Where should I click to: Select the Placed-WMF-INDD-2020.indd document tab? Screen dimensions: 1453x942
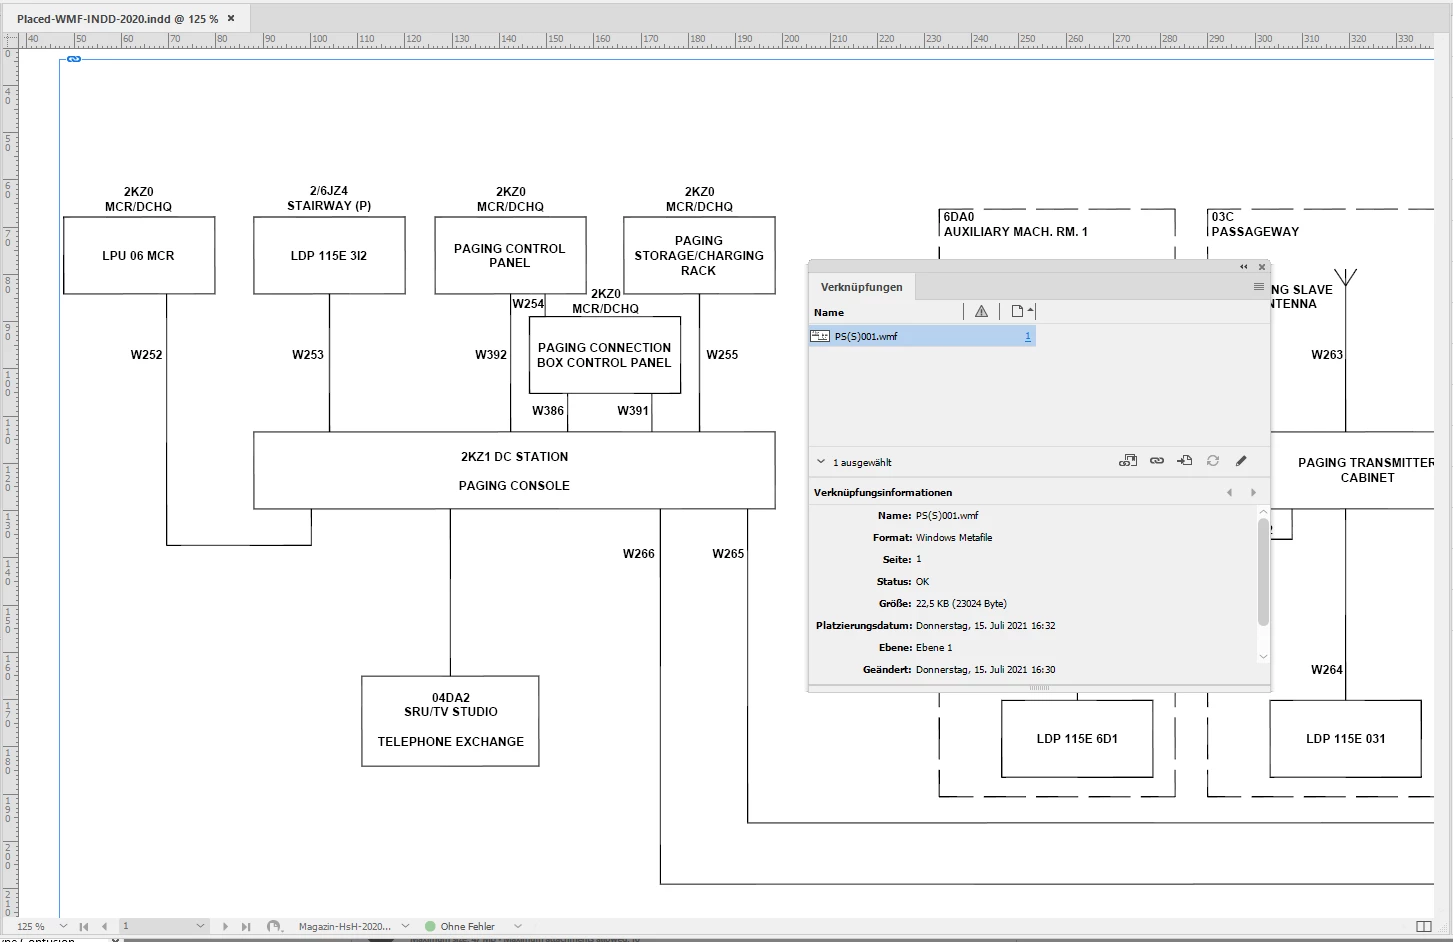[x=117, y=19]
